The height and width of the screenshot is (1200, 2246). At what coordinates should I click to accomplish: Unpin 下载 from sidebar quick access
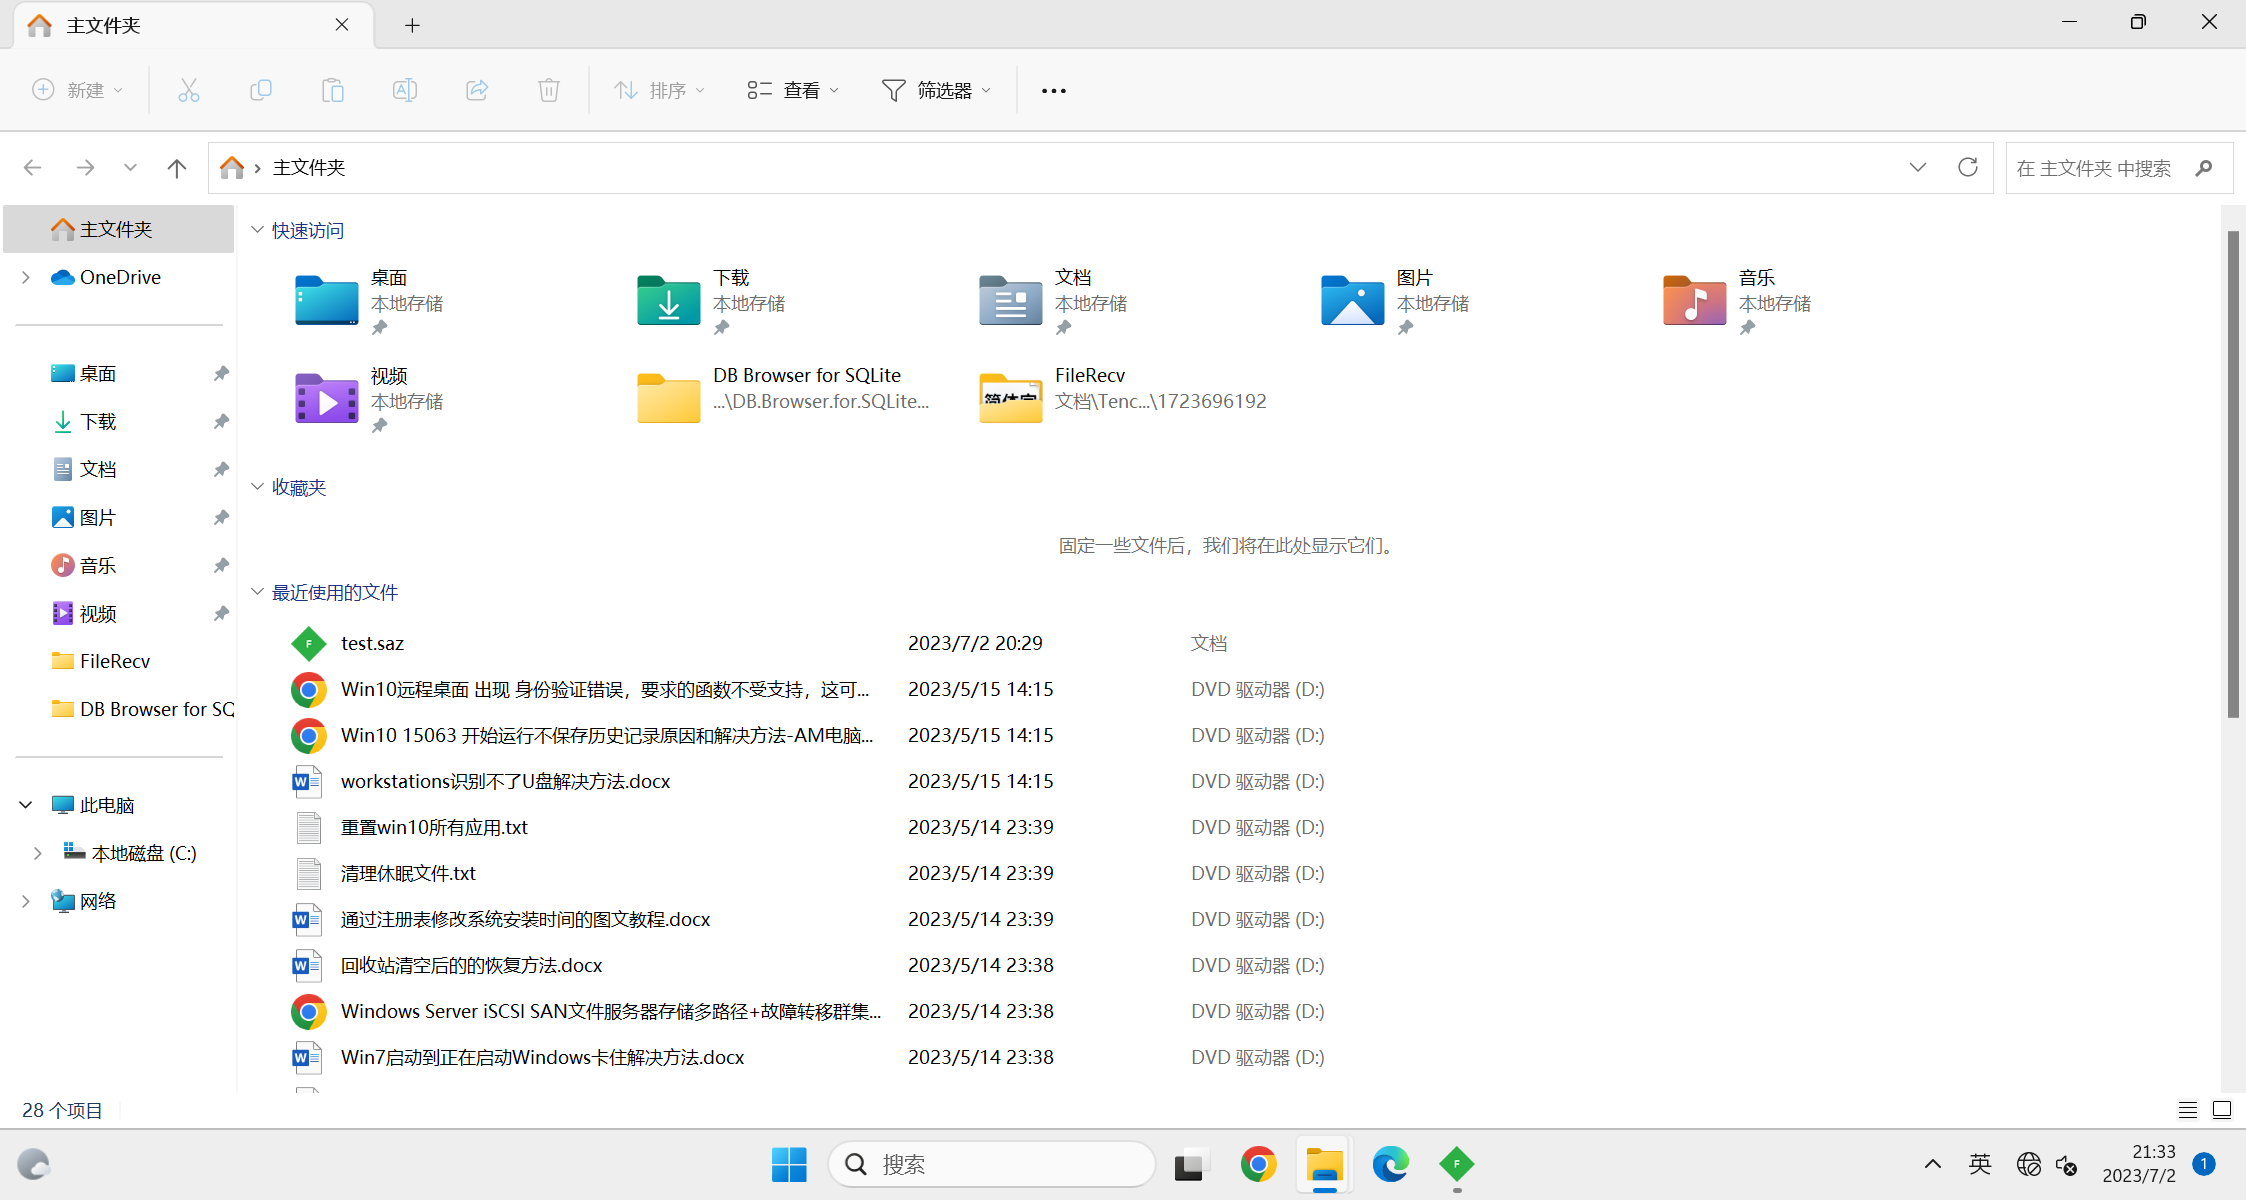221,421
